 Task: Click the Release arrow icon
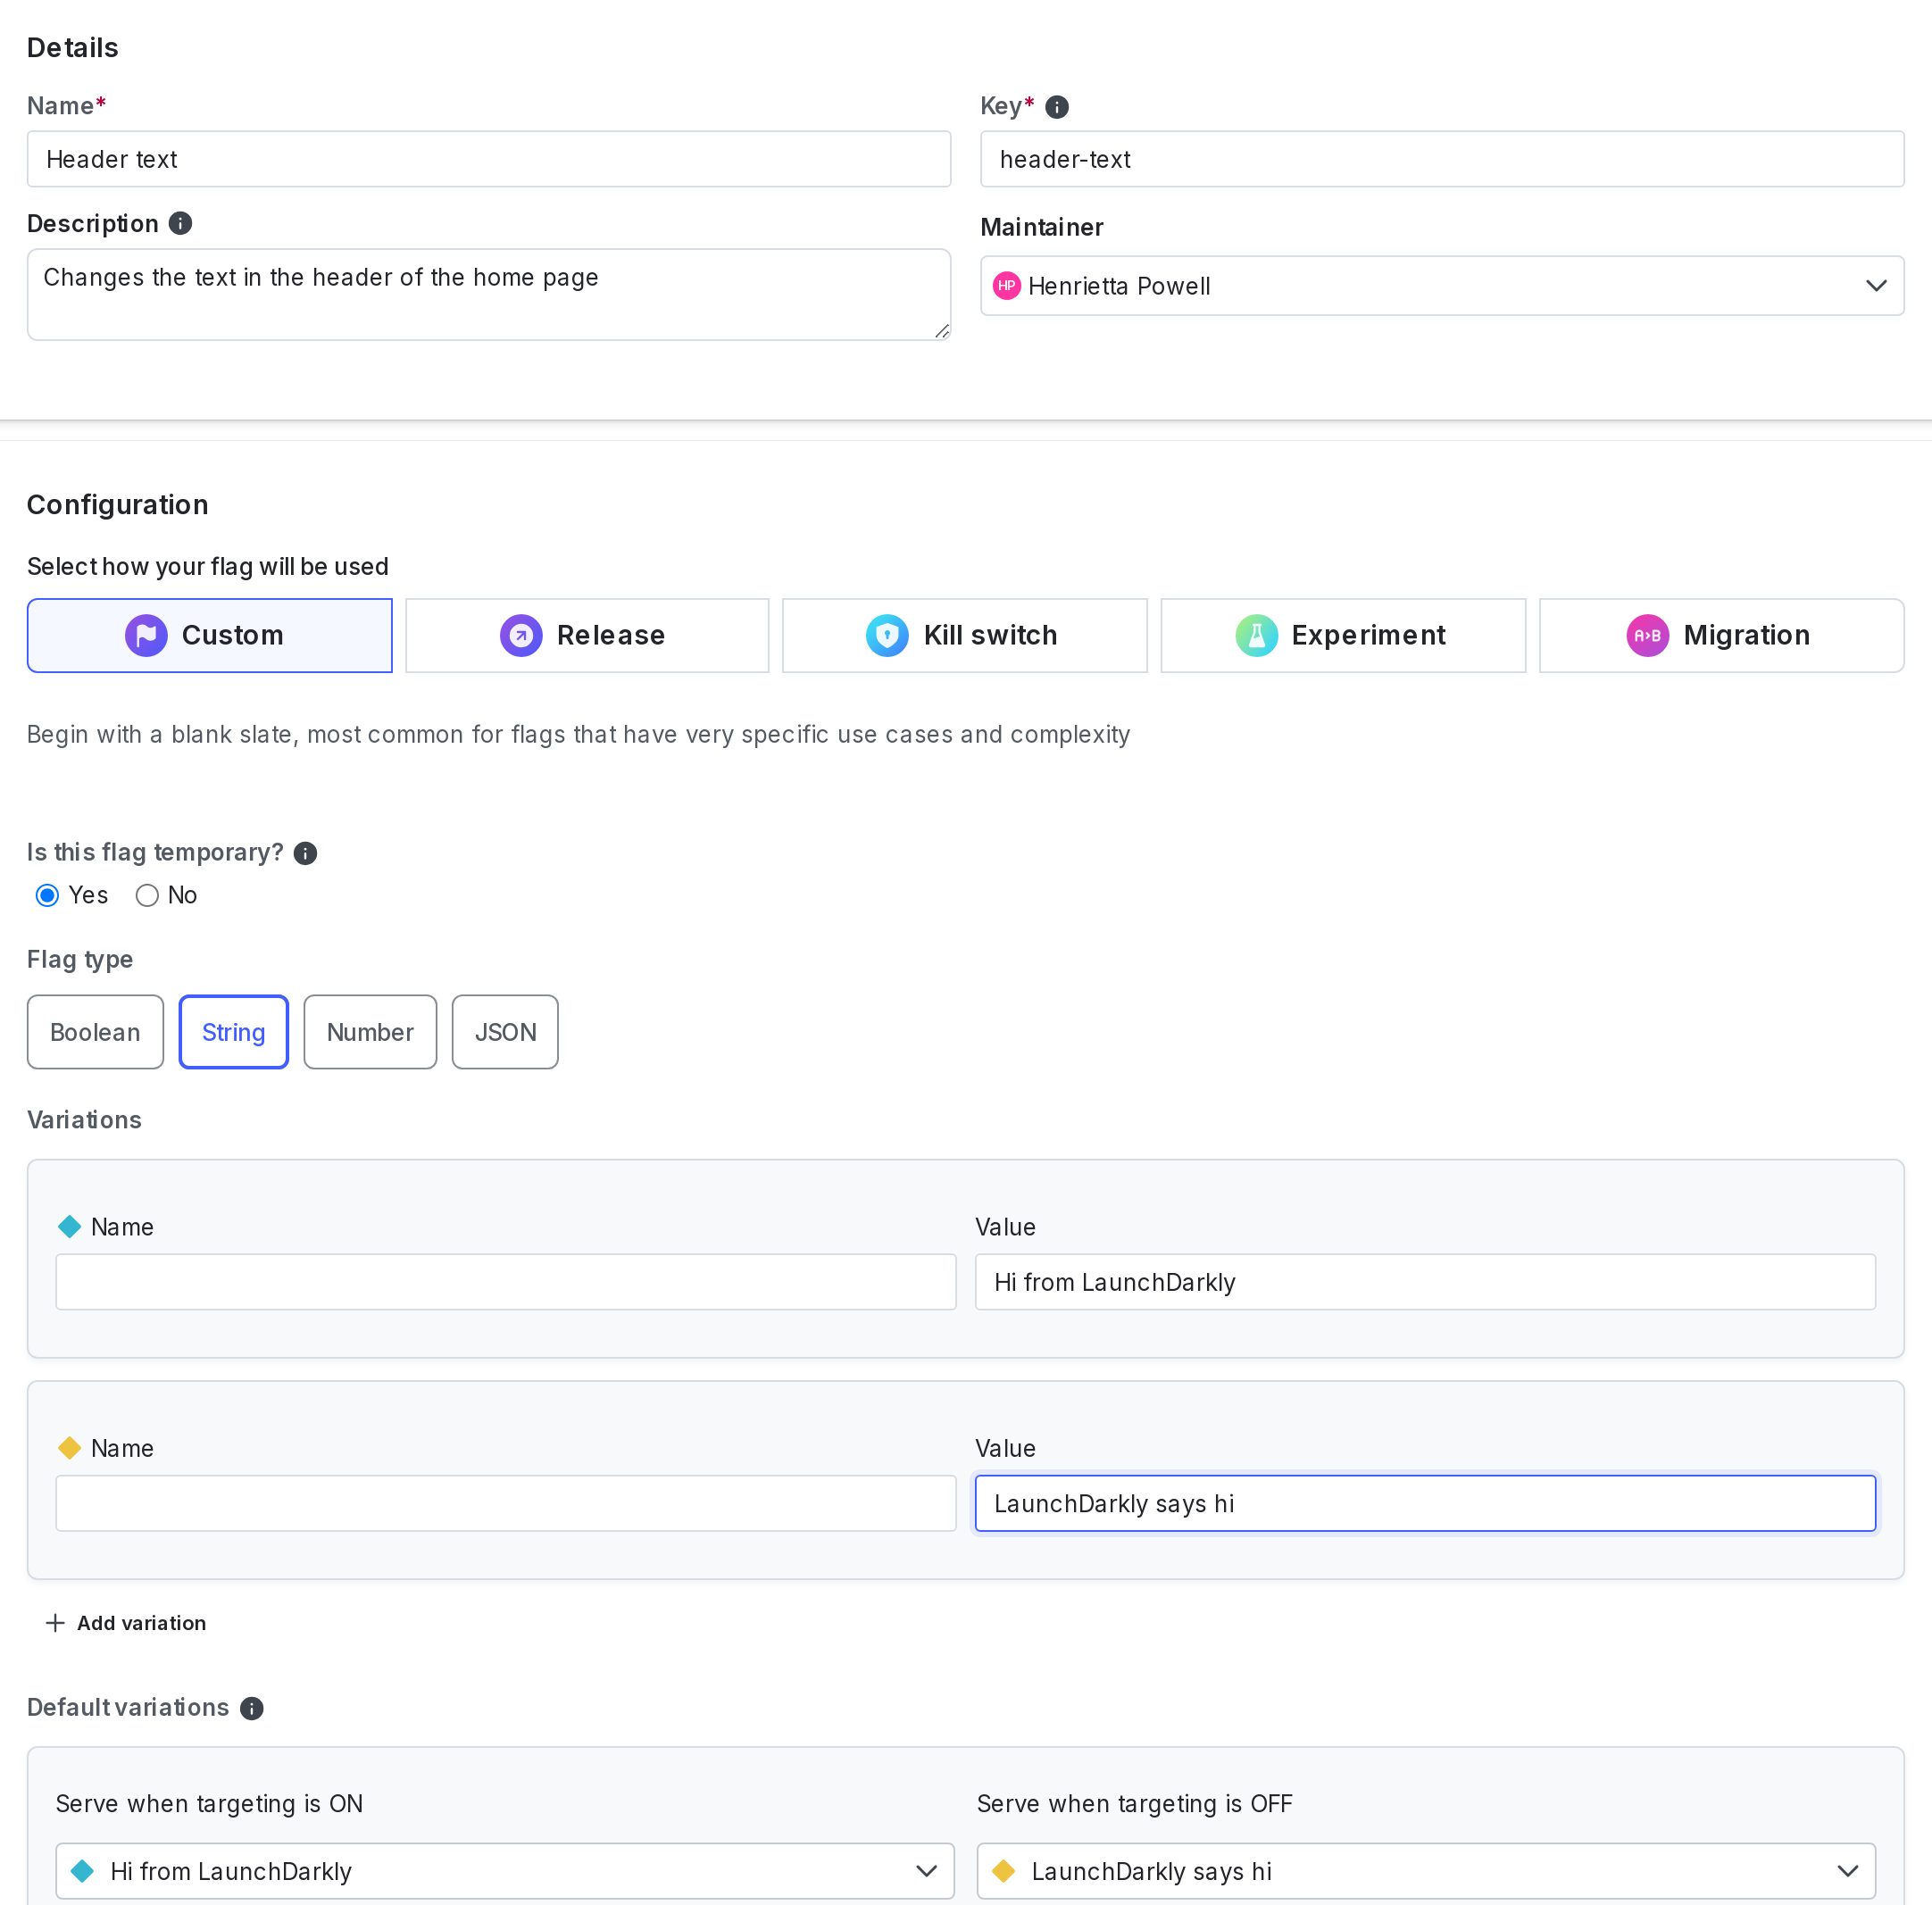click(x=521, y=636)
